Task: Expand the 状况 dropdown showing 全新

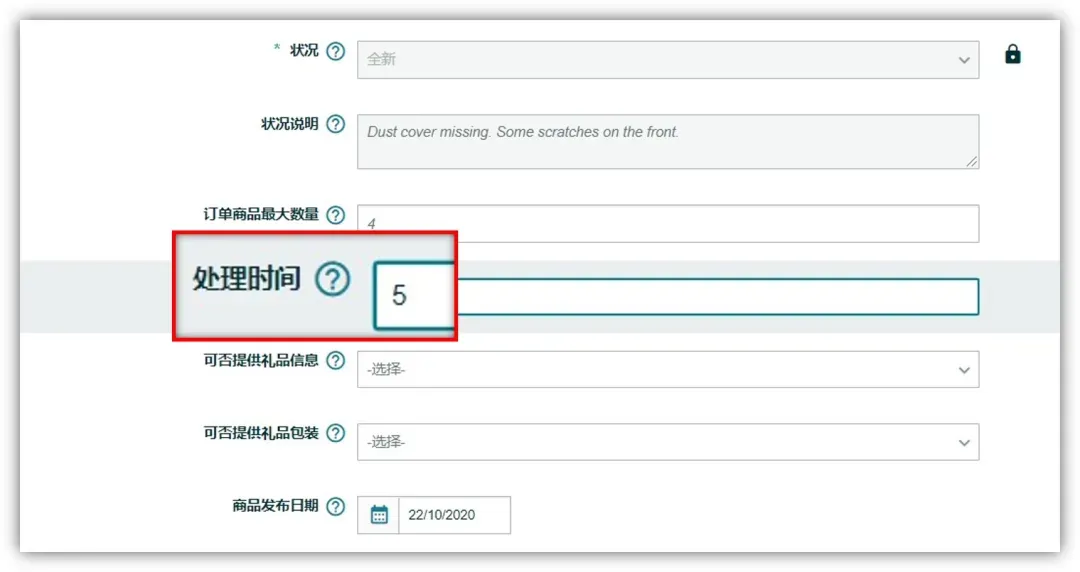Action: [x=668, y=60]
